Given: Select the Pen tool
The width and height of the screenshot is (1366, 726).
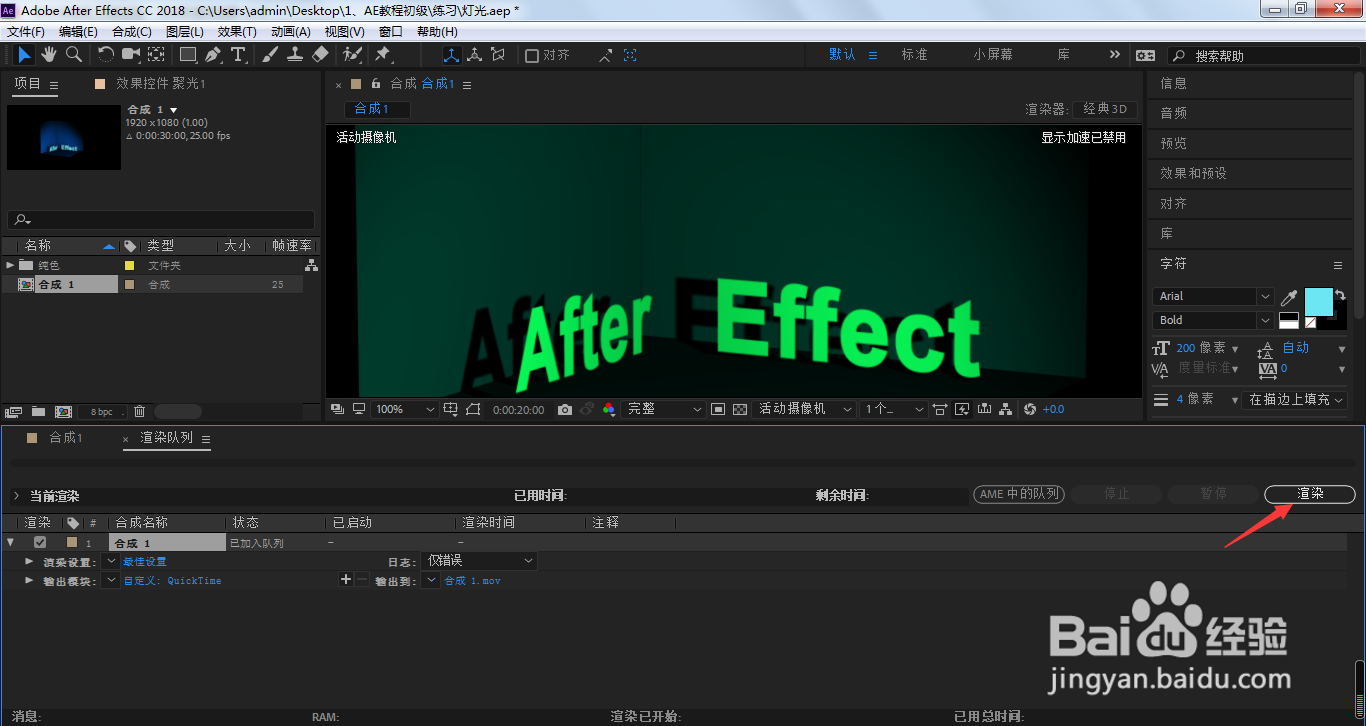Looking at the screenshot, I should tap(213, 55).
